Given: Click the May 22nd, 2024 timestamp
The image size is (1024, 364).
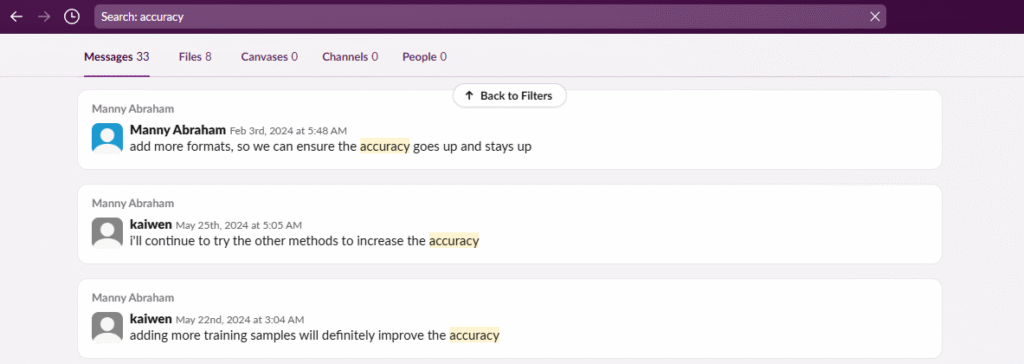Looking at the screenshot, I should tap(240, 320).
